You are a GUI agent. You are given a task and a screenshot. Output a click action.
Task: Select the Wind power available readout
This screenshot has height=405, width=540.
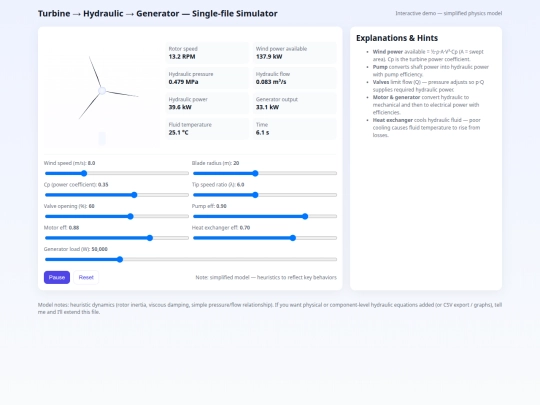[x=295, y=53]
